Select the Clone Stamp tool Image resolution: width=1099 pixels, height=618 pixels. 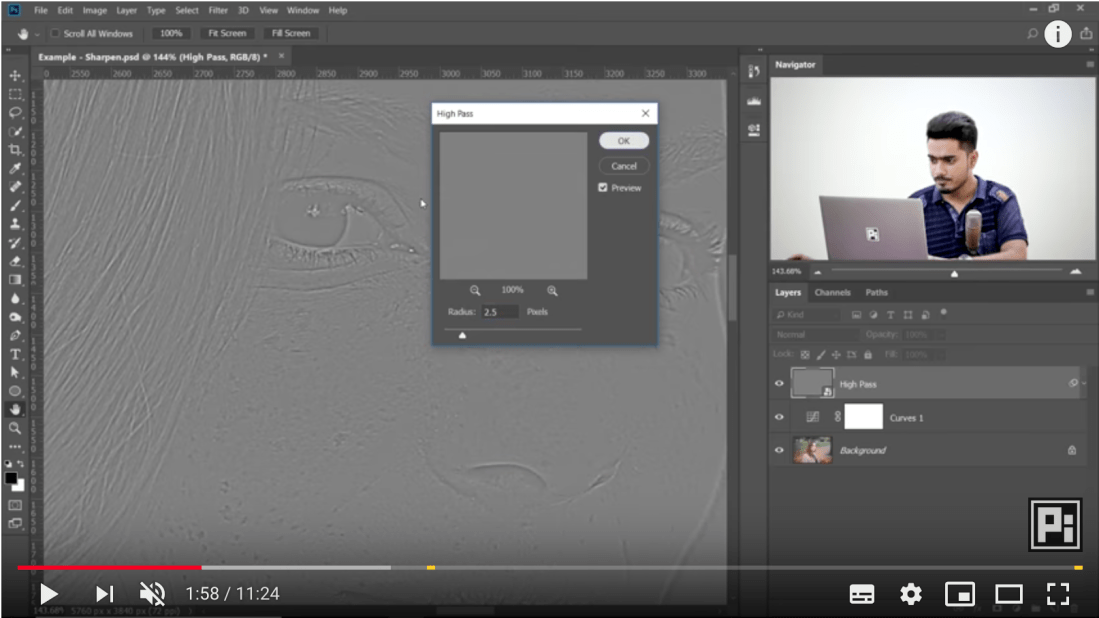(14, 223)
